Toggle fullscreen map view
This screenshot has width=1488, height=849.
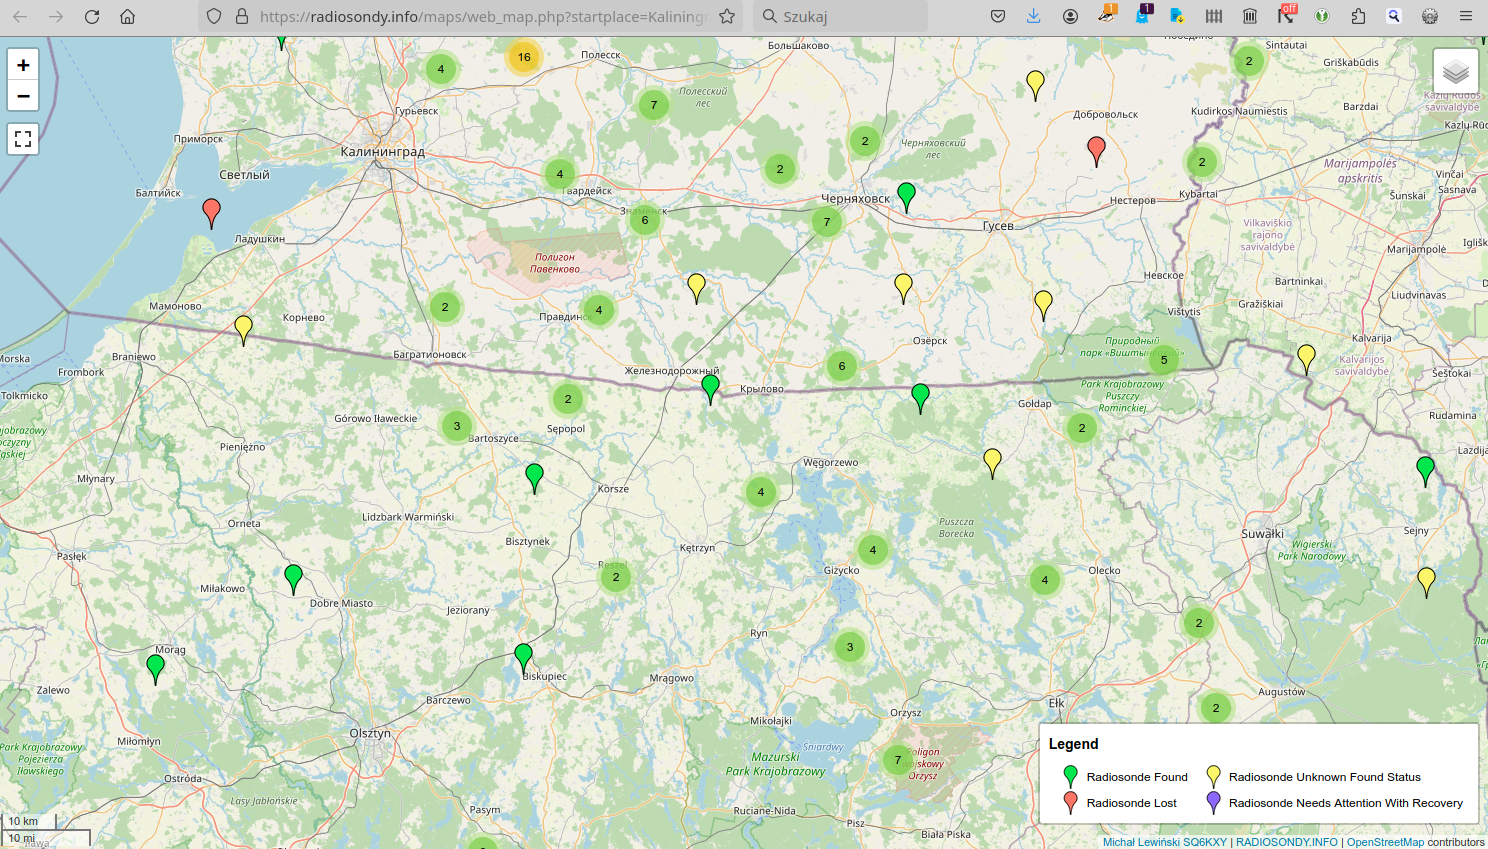23,139
